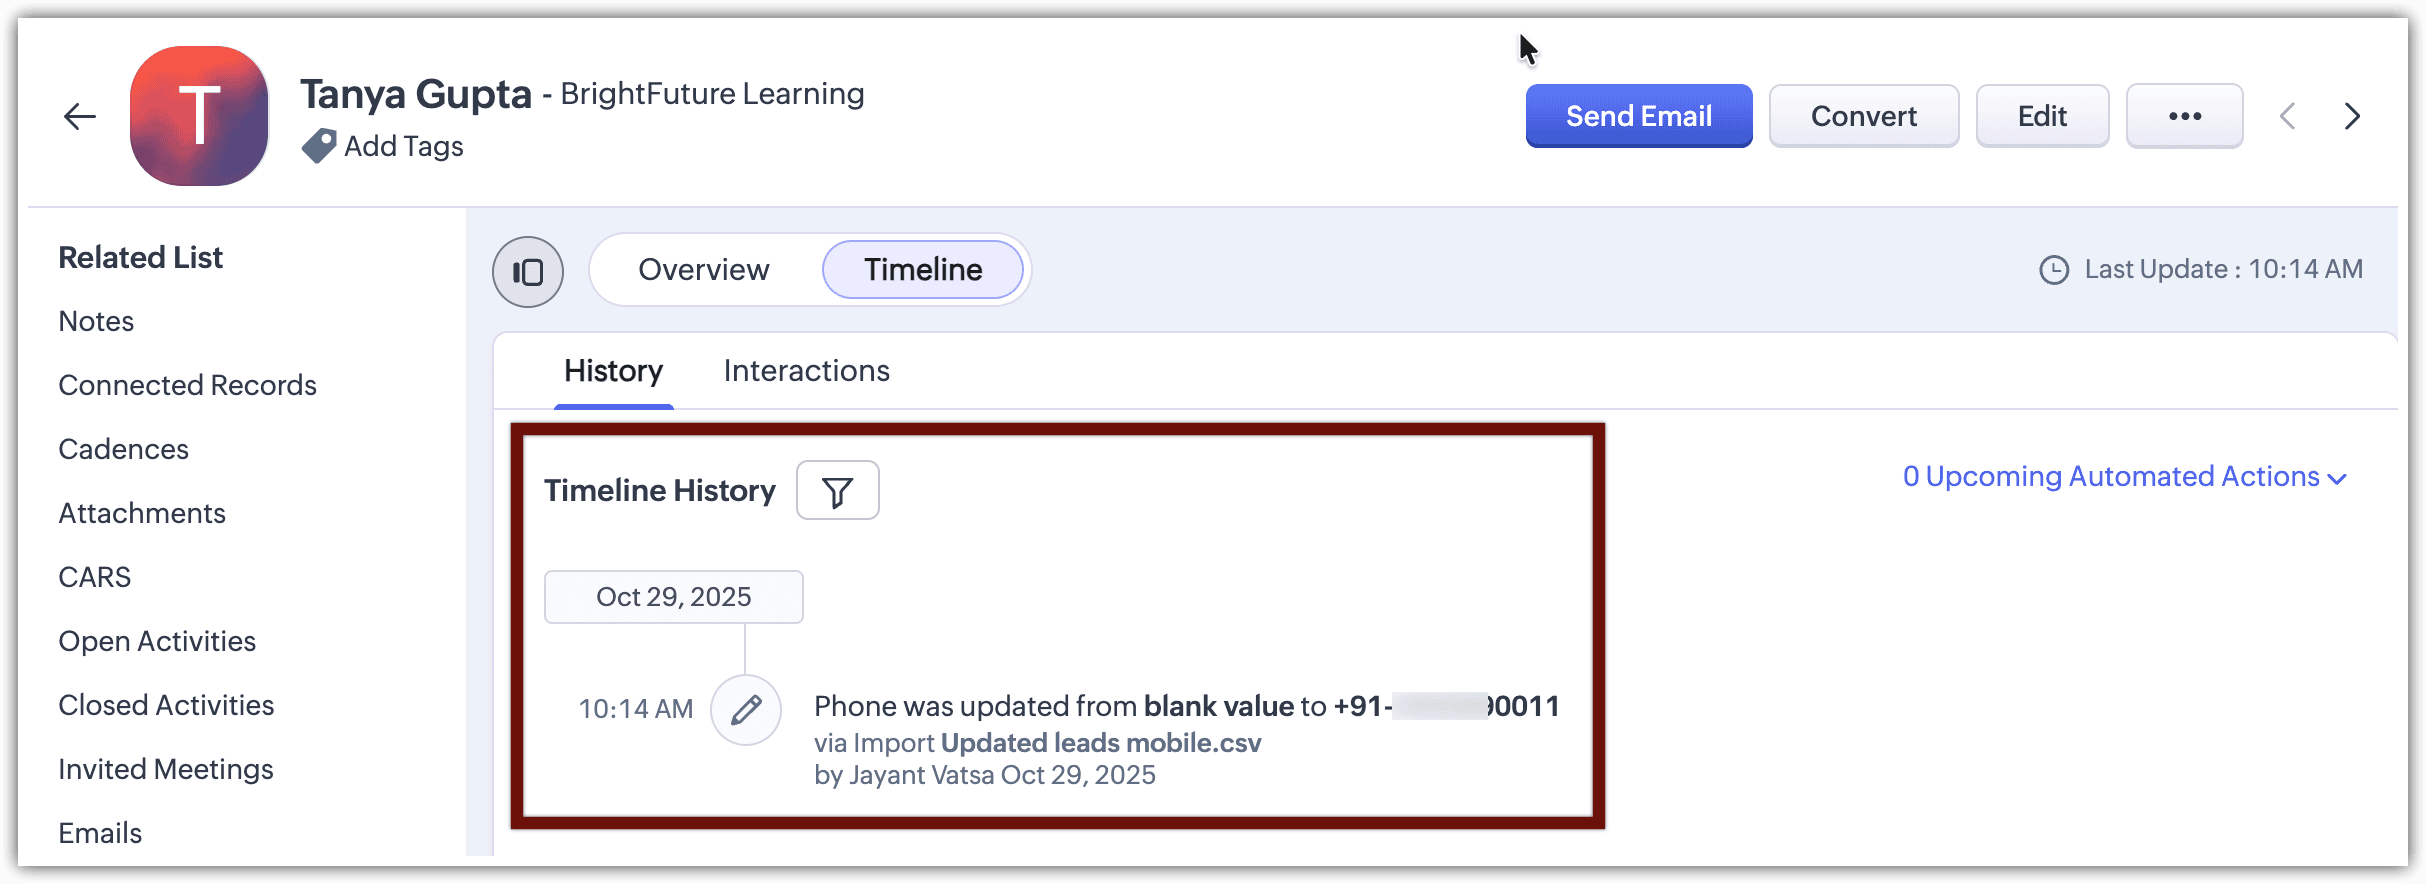Click the Convert button

coord(1863,116)
